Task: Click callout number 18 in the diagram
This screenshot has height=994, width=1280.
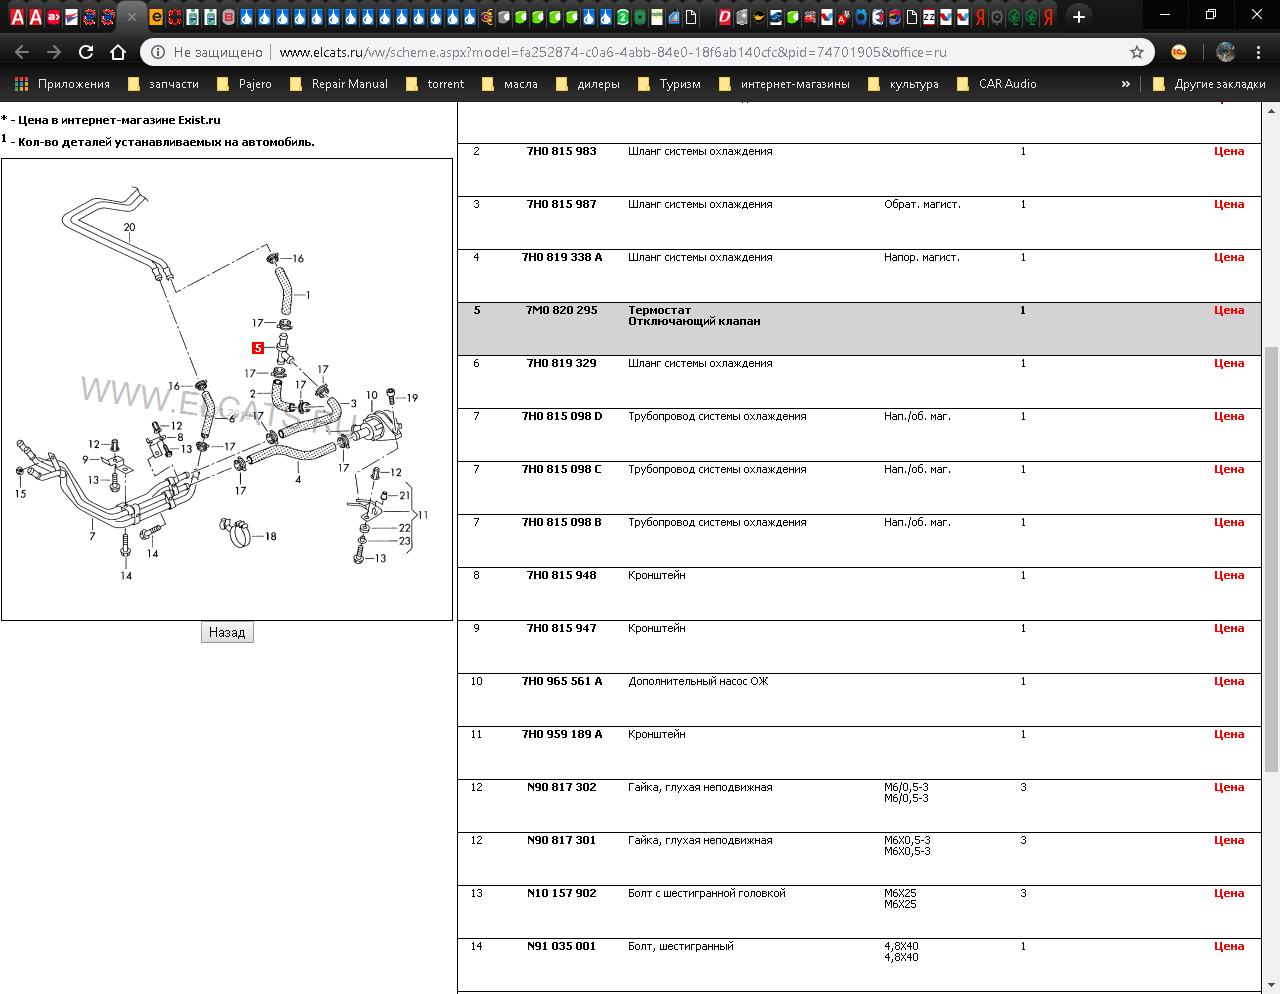Action: 271,536
